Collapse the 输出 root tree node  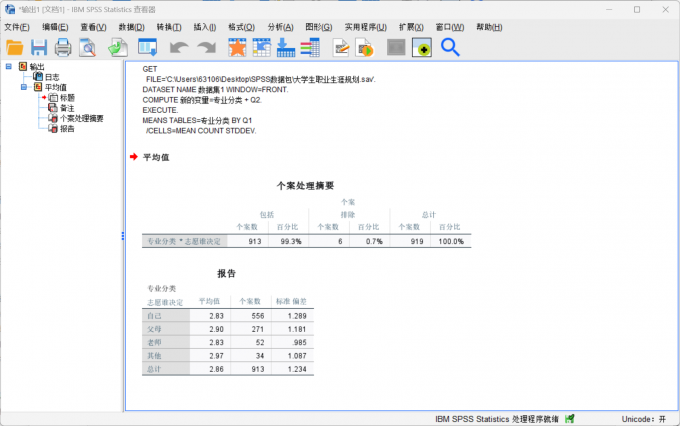[x=9, y=67]
